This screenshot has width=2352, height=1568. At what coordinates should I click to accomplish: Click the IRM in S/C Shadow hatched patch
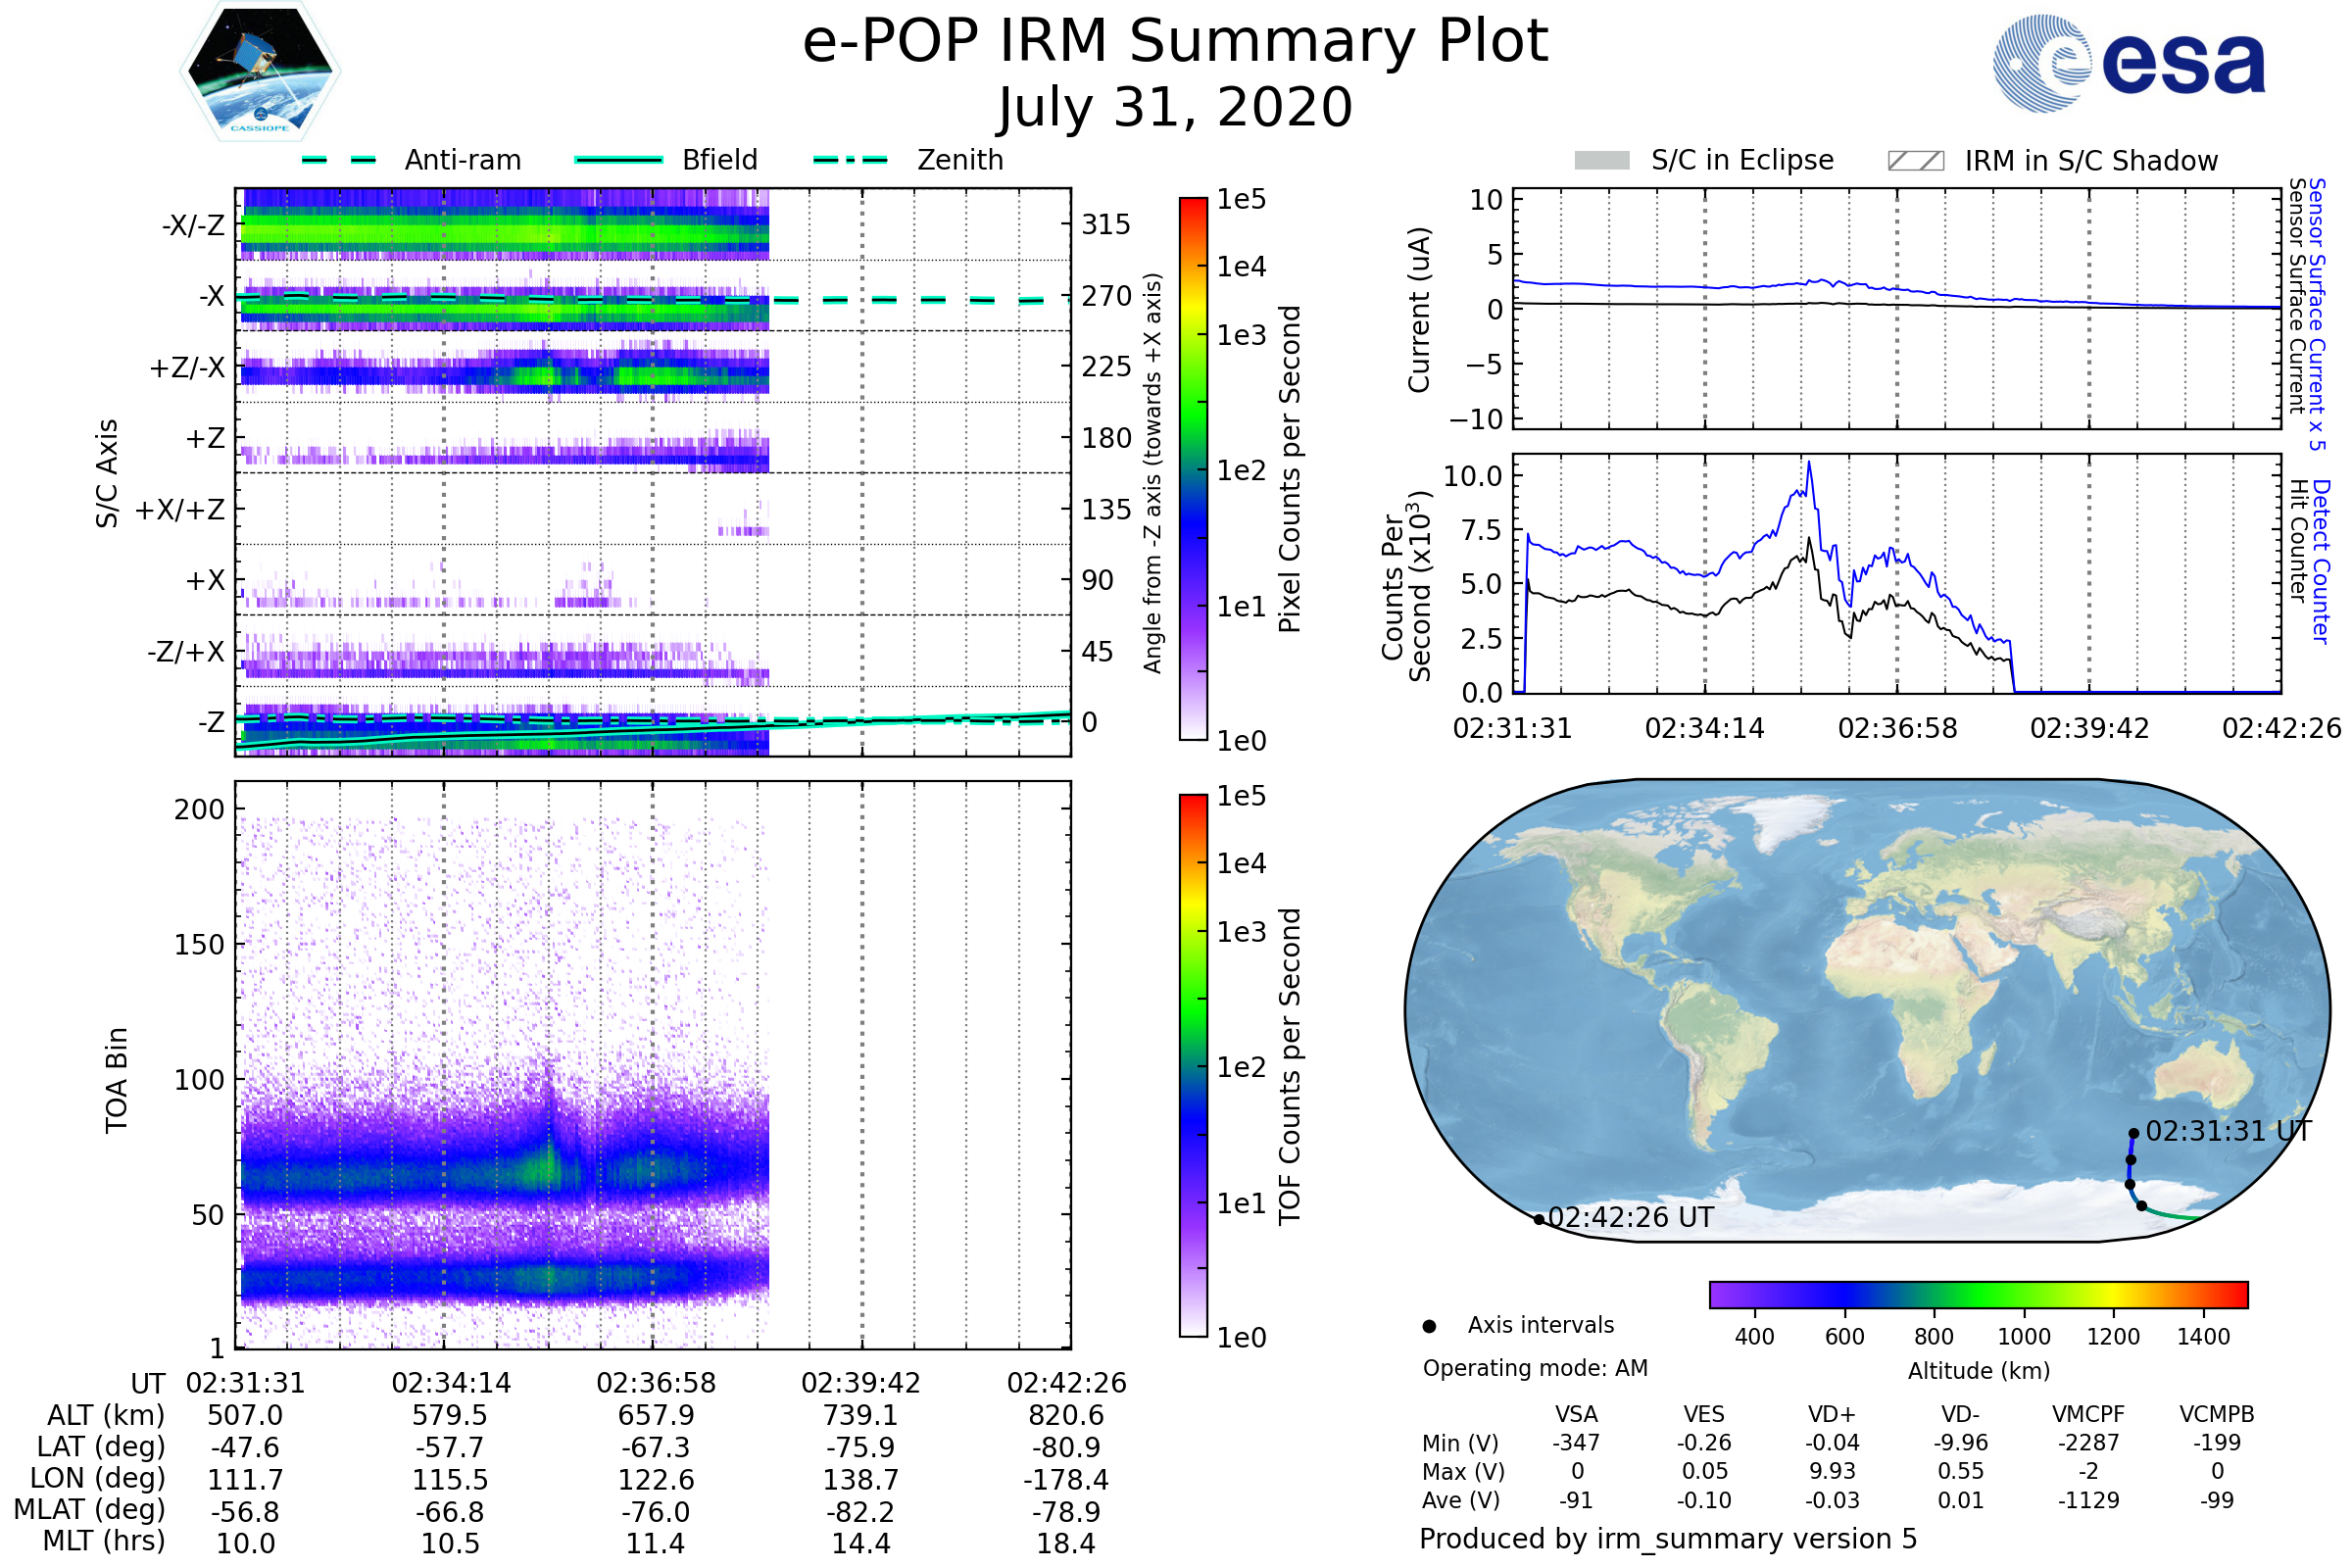[1915, 161]
